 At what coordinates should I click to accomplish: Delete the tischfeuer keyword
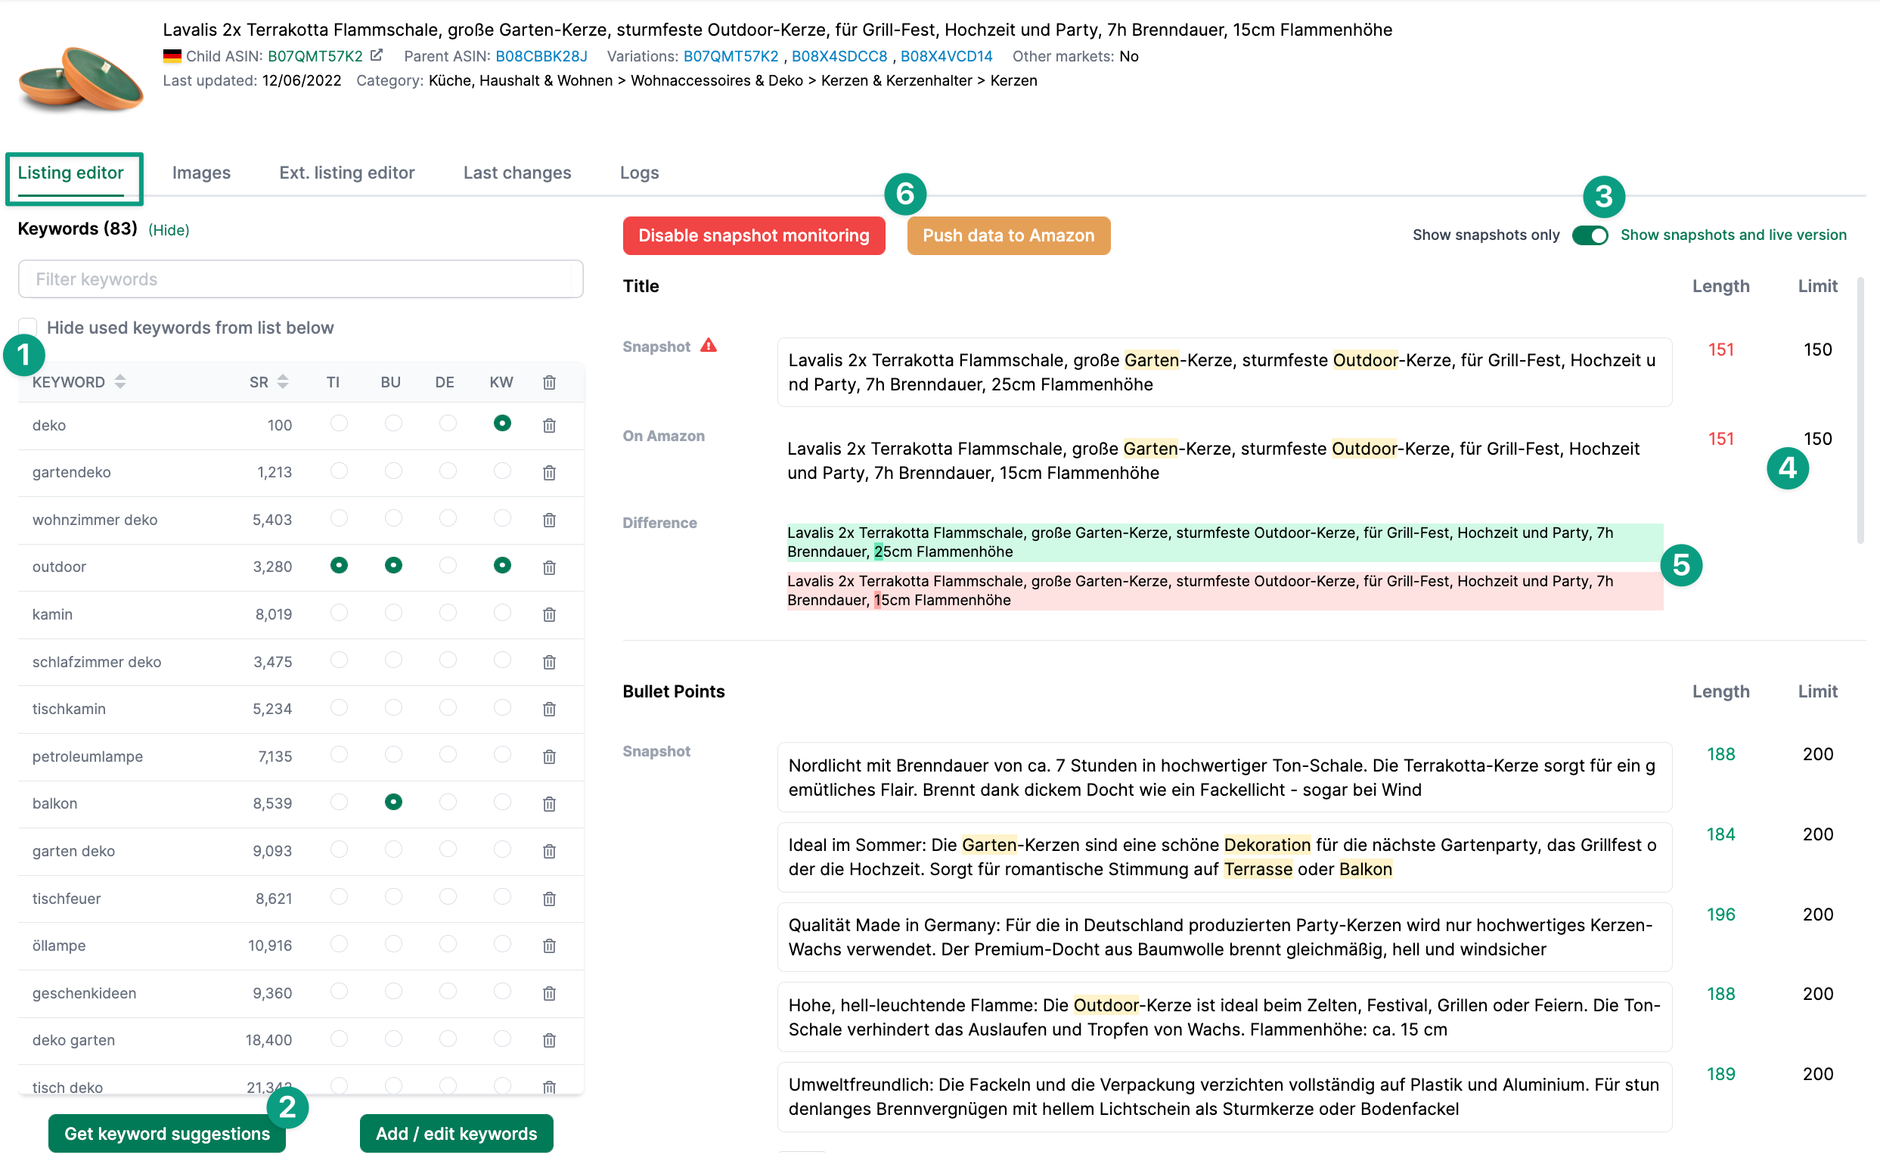tap(549, 899)
